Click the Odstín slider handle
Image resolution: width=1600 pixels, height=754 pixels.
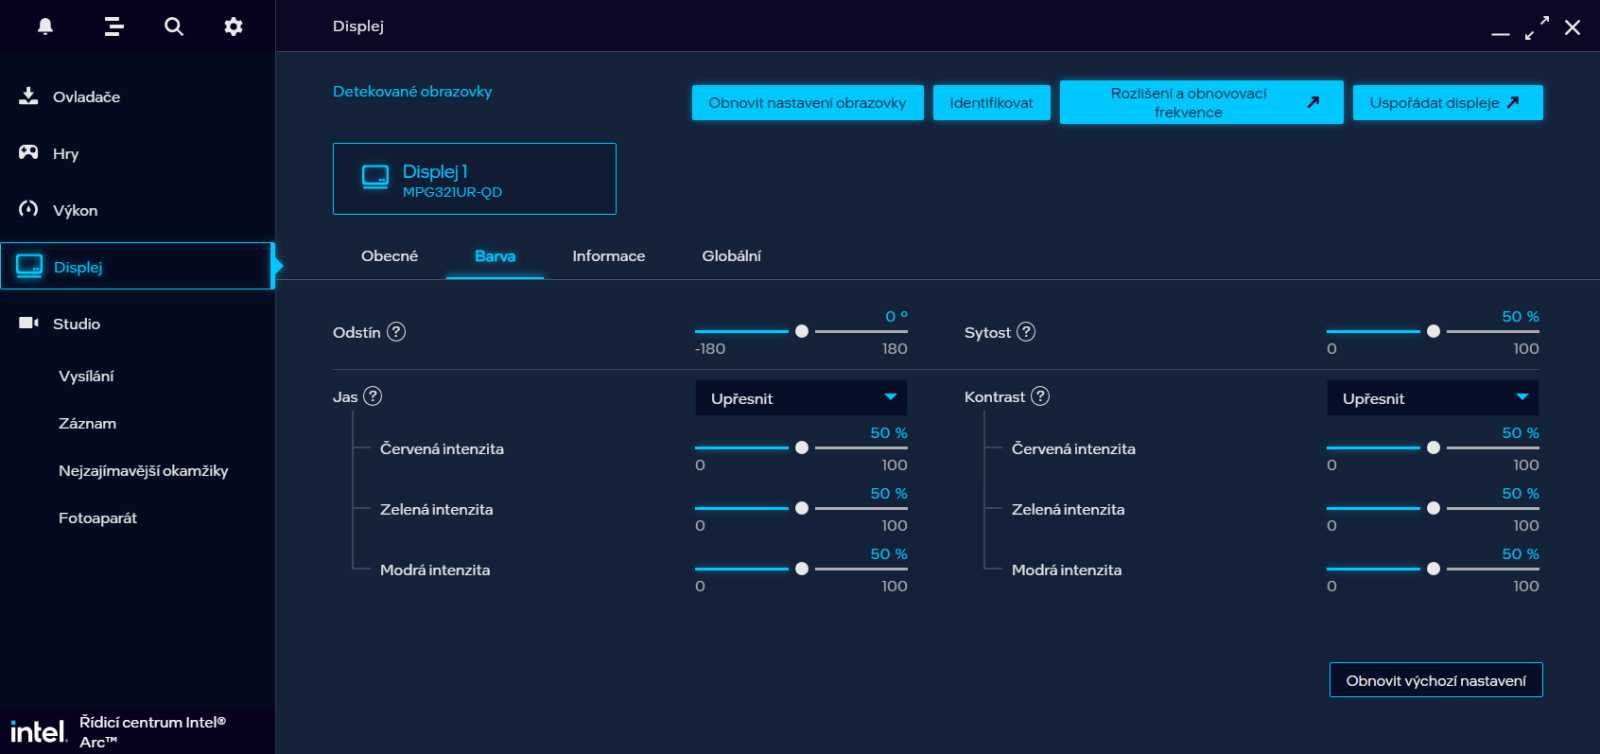click(x=802, y=331)
